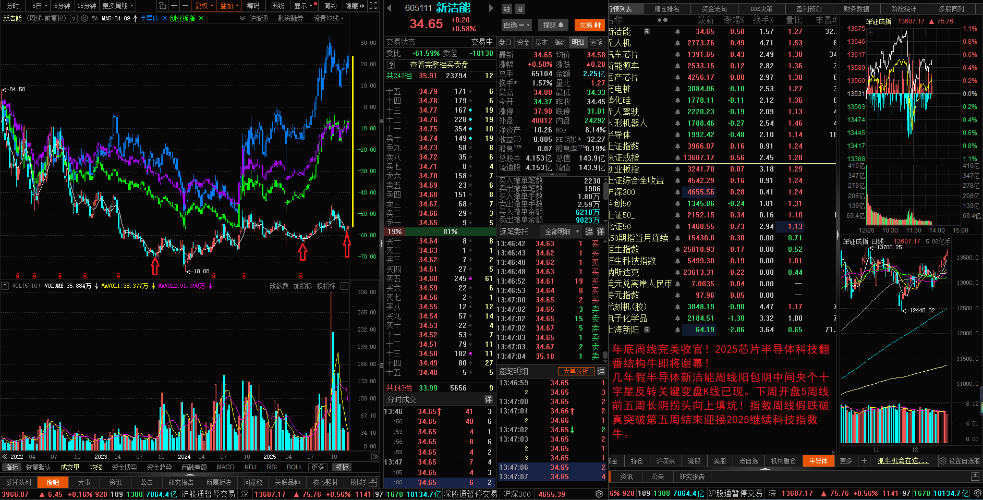Select the MACD indicator tab
Viewport: 983px width, 500px height.
(225, 467)
